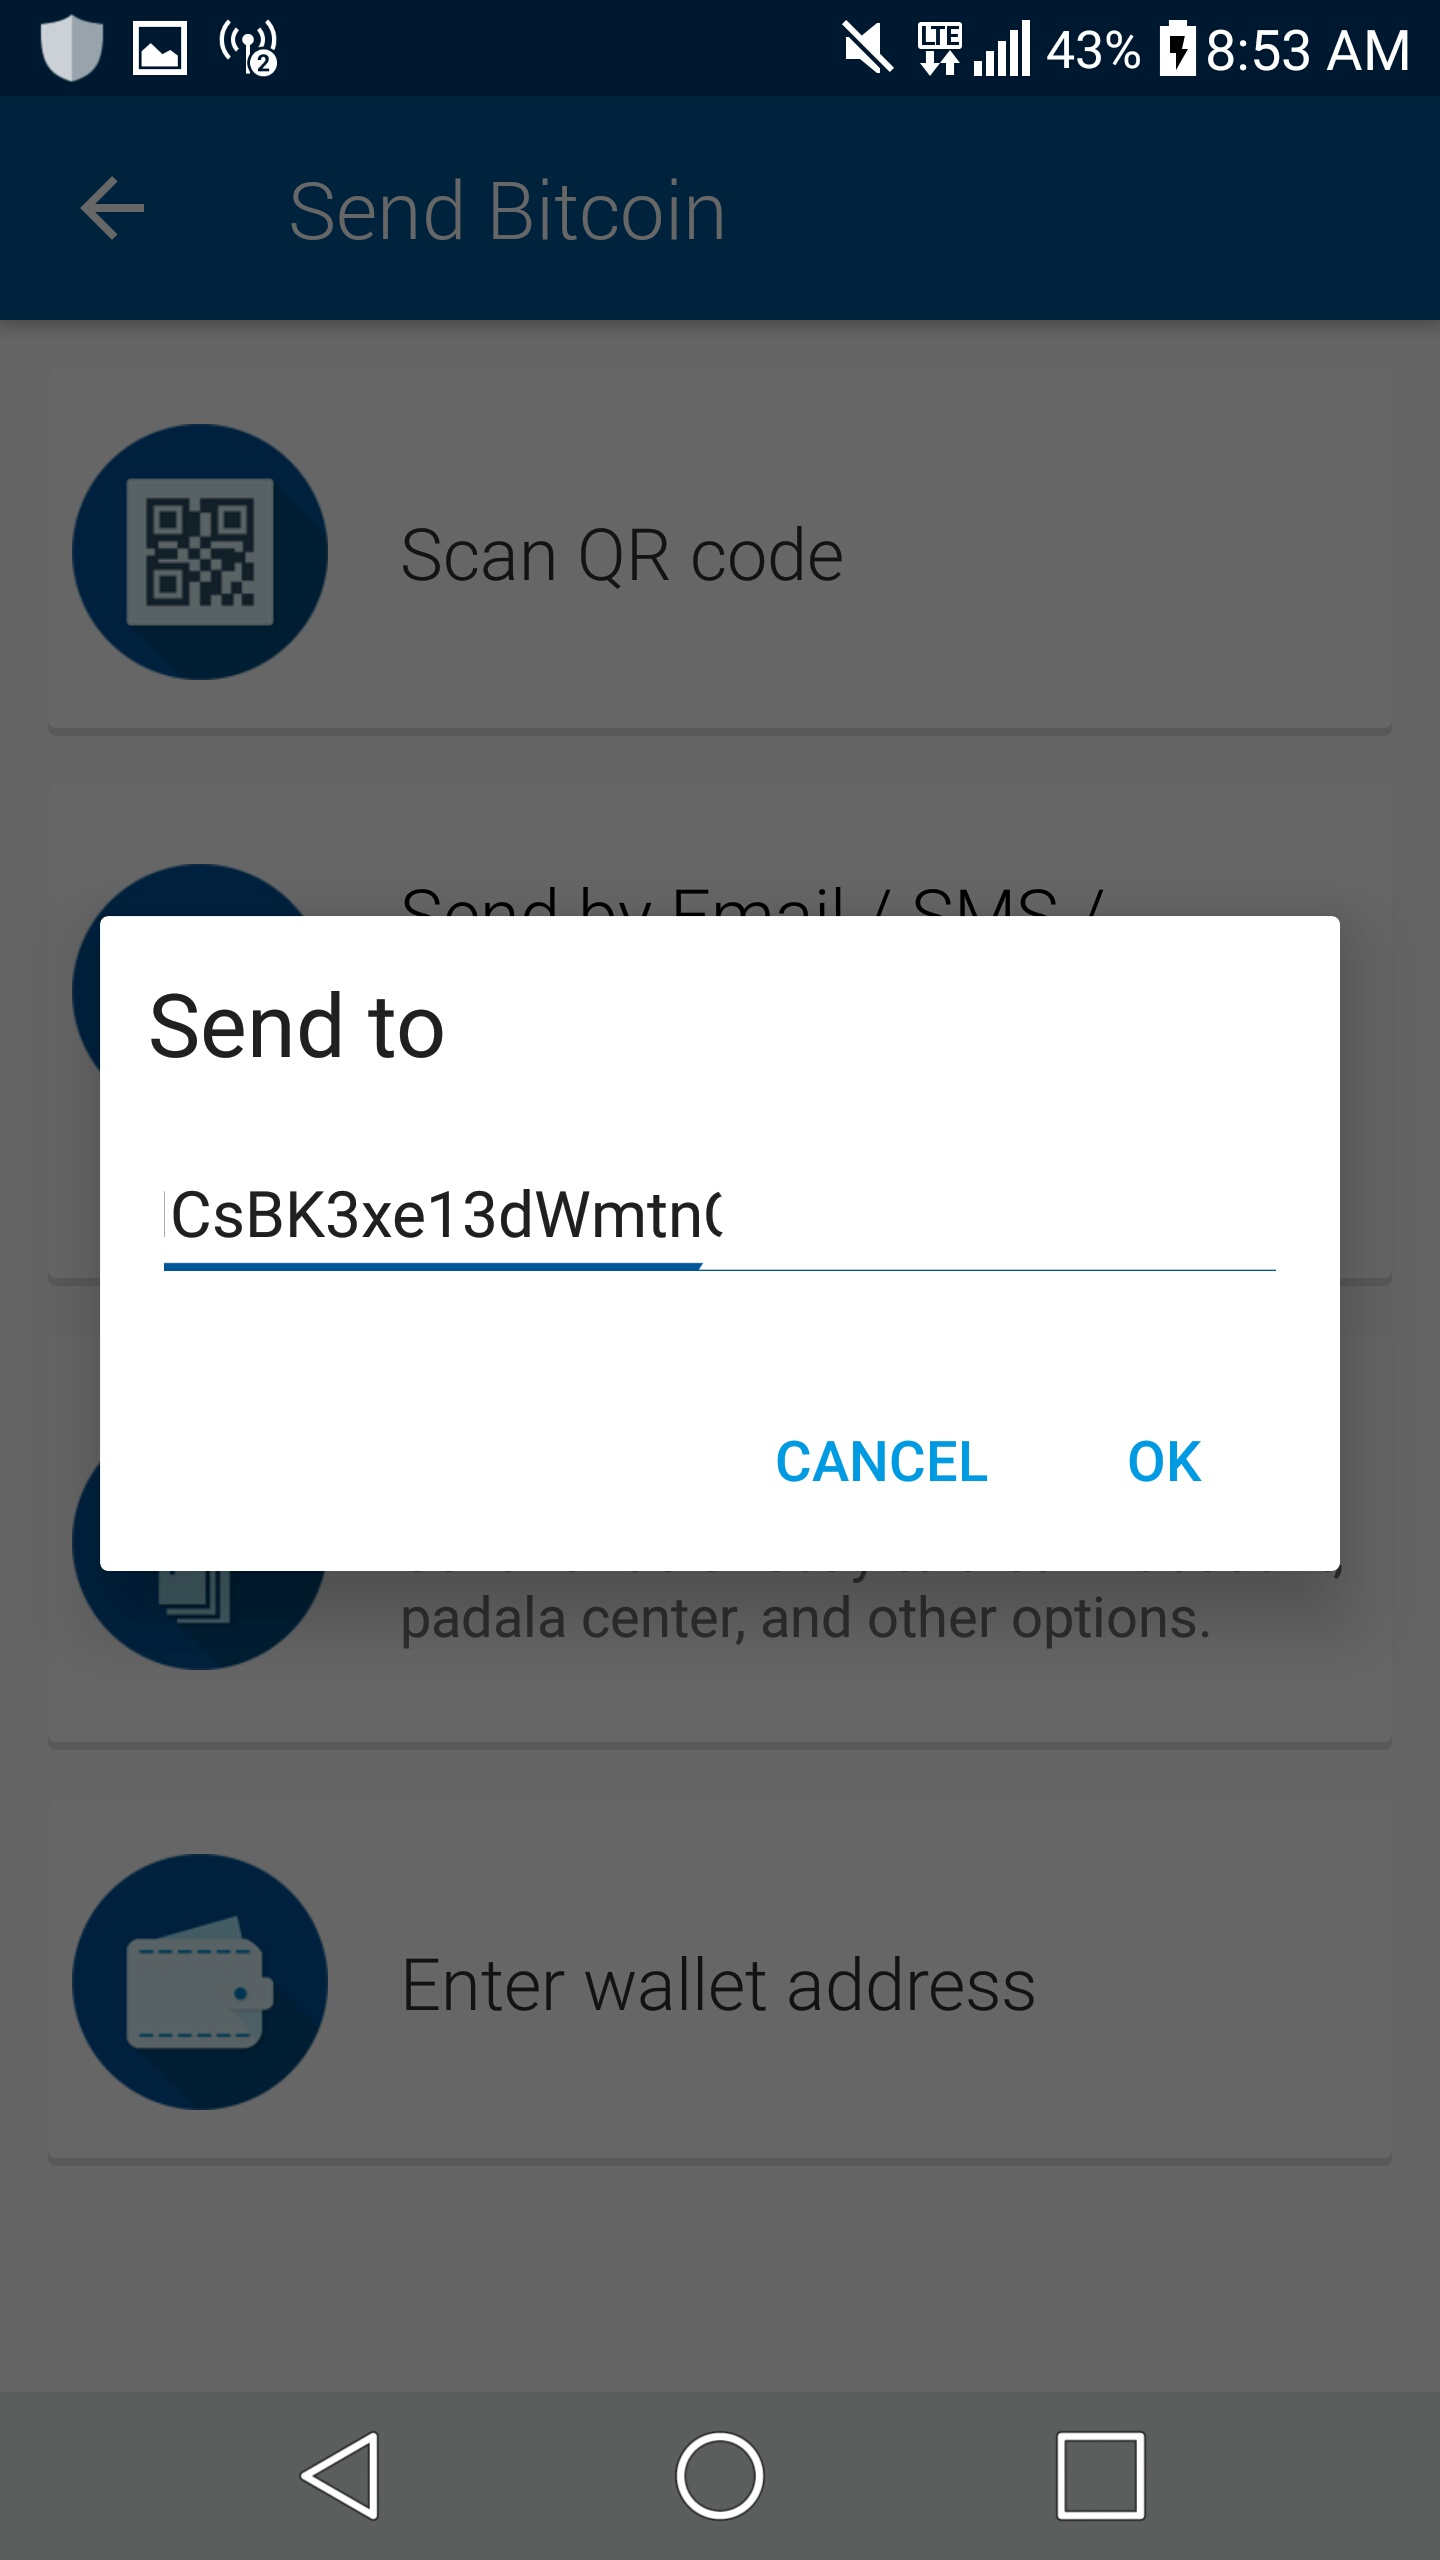Viewport: 1440px width, 2560px height.
Task: Select the Enter wallet address option
Action: [720, 1982]
